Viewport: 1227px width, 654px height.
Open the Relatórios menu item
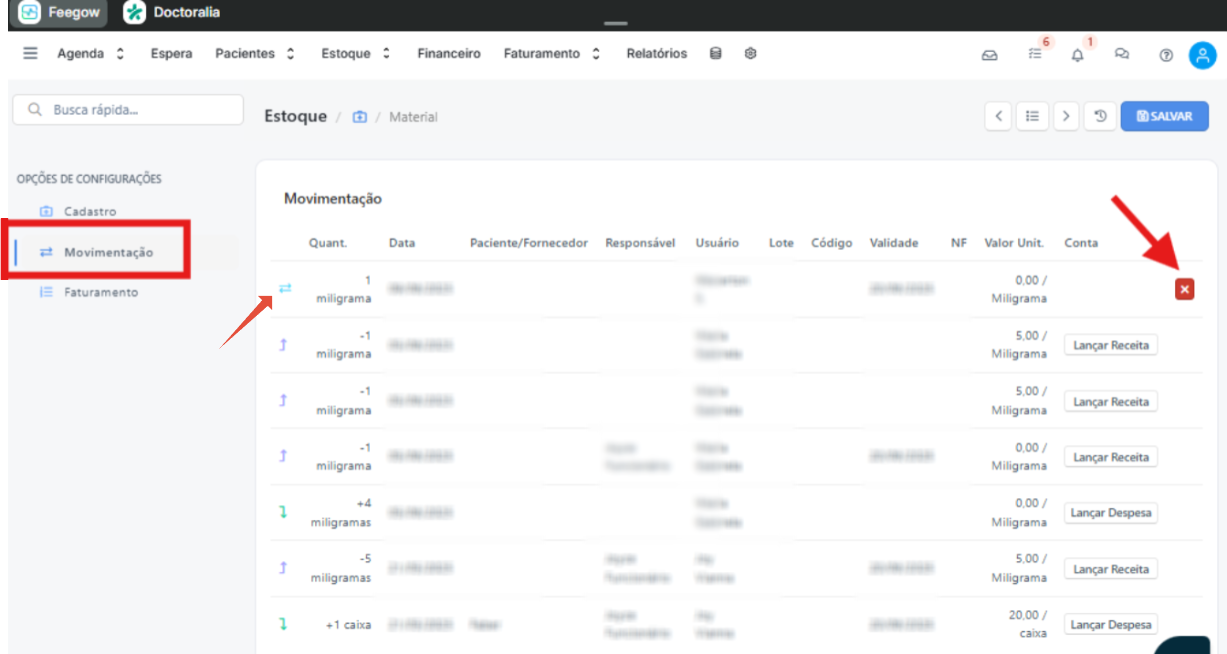click(657, 54)
